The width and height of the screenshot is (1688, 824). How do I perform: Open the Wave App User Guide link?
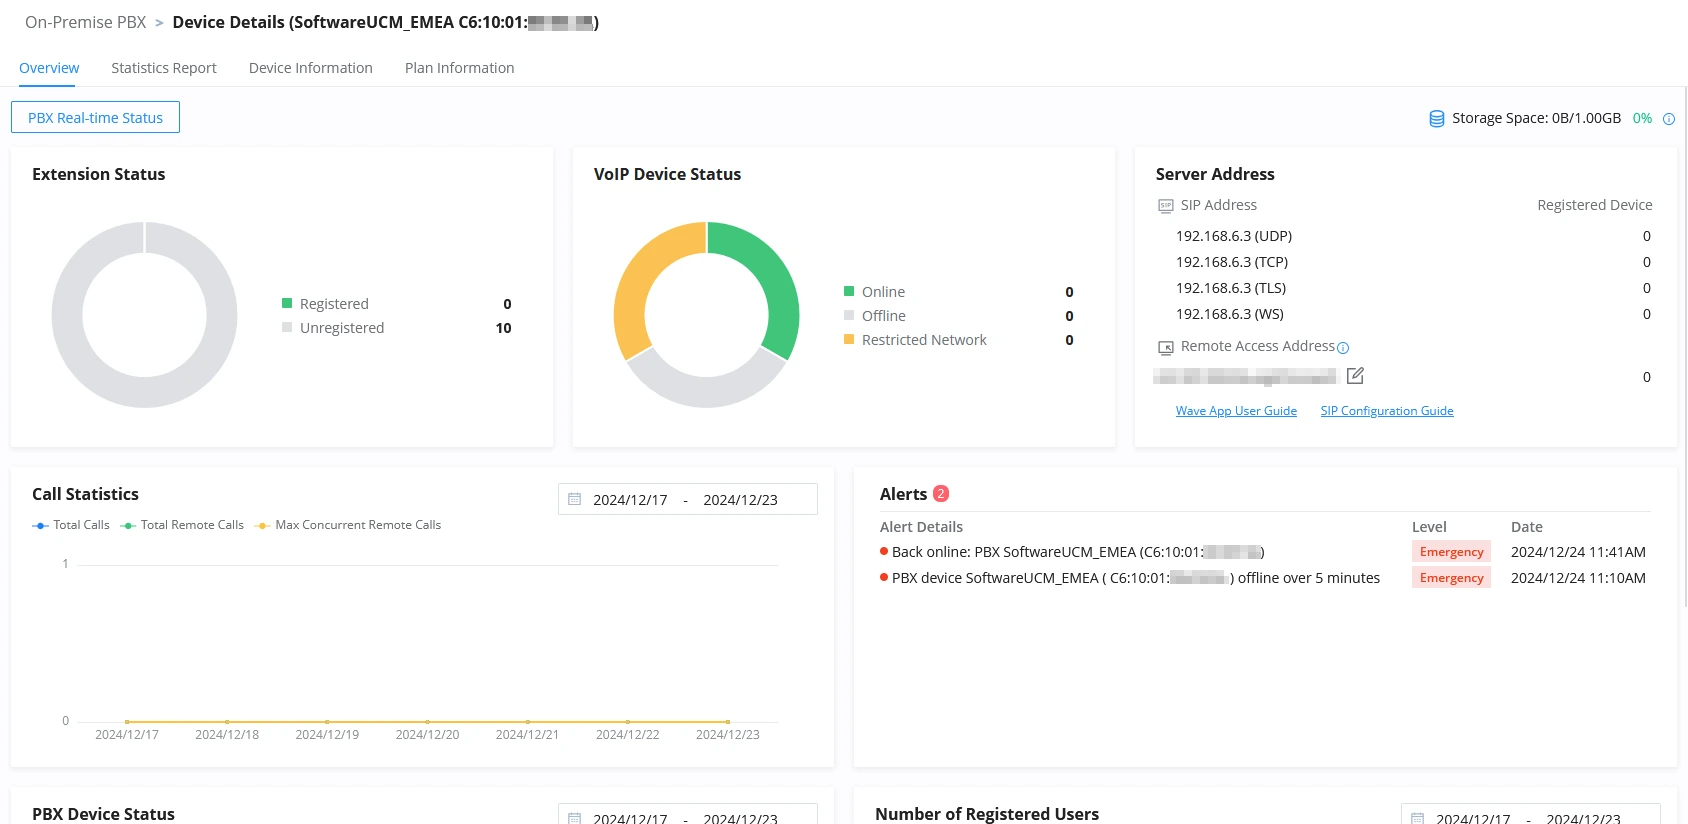pyautogui.click(x=1236, y=411)
